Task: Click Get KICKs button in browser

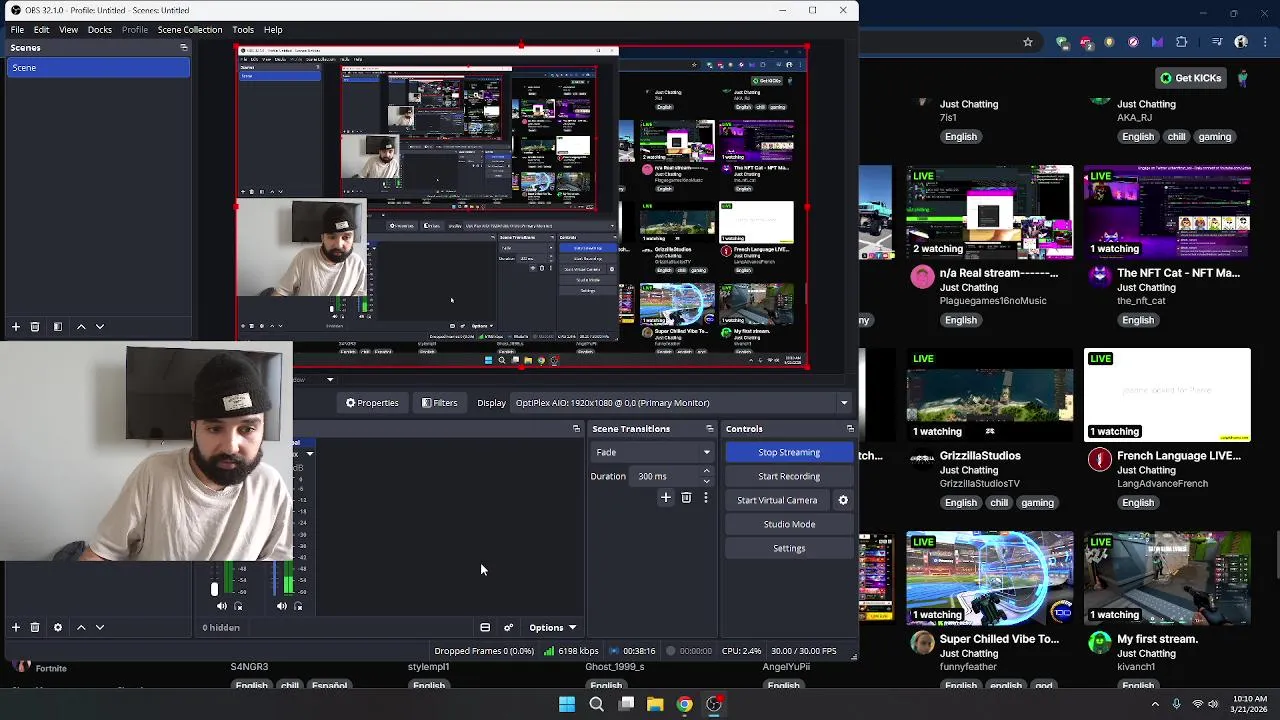Action: [1191, 78]
